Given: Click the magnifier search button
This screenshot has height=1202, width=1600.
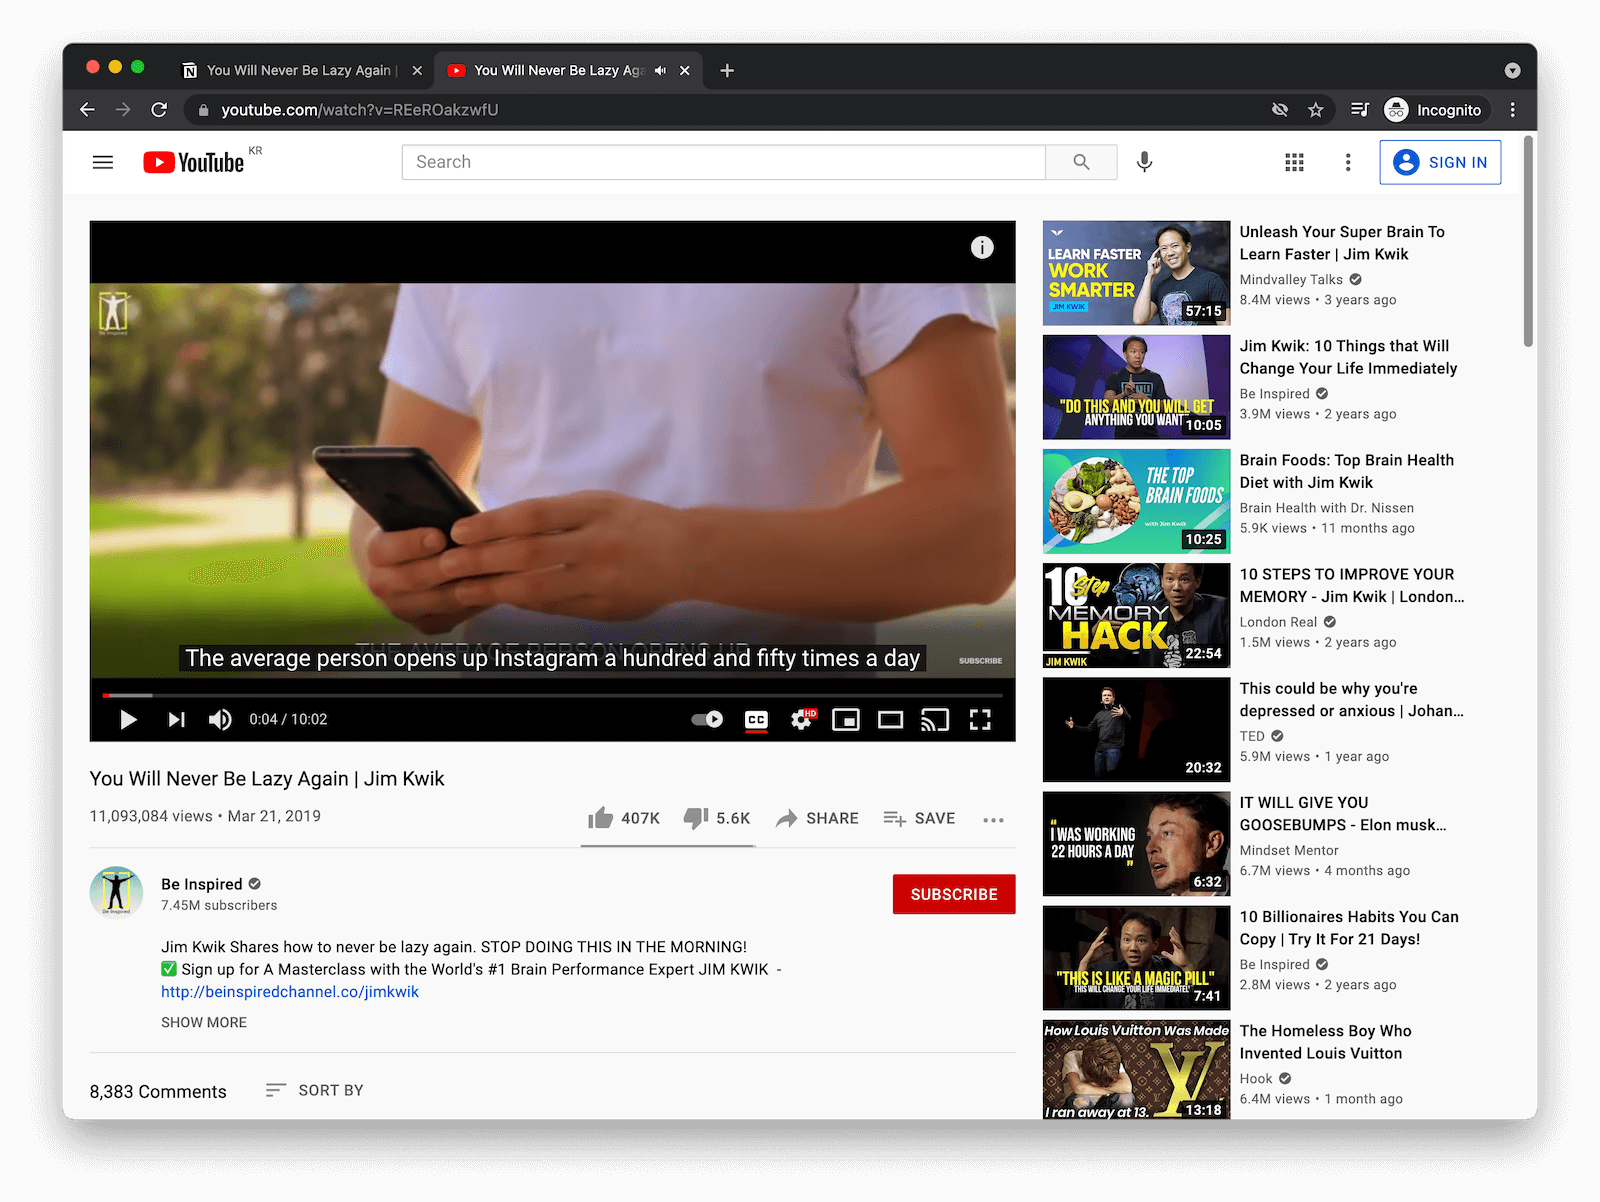Looking at the screenshot, I should coord(1081,162).
